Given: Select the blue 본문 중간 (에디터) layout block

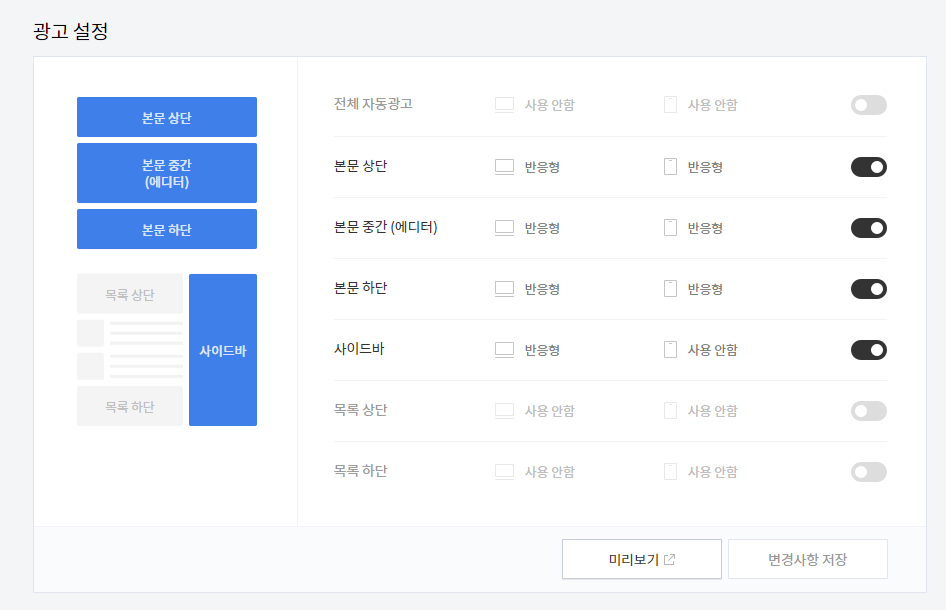Looking at the screenshot, I should (x=167, y=173).
